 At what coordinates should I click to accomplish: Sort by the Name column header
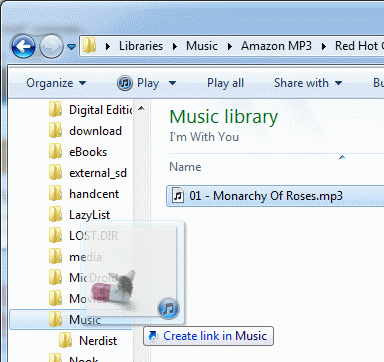pos(185,167)
